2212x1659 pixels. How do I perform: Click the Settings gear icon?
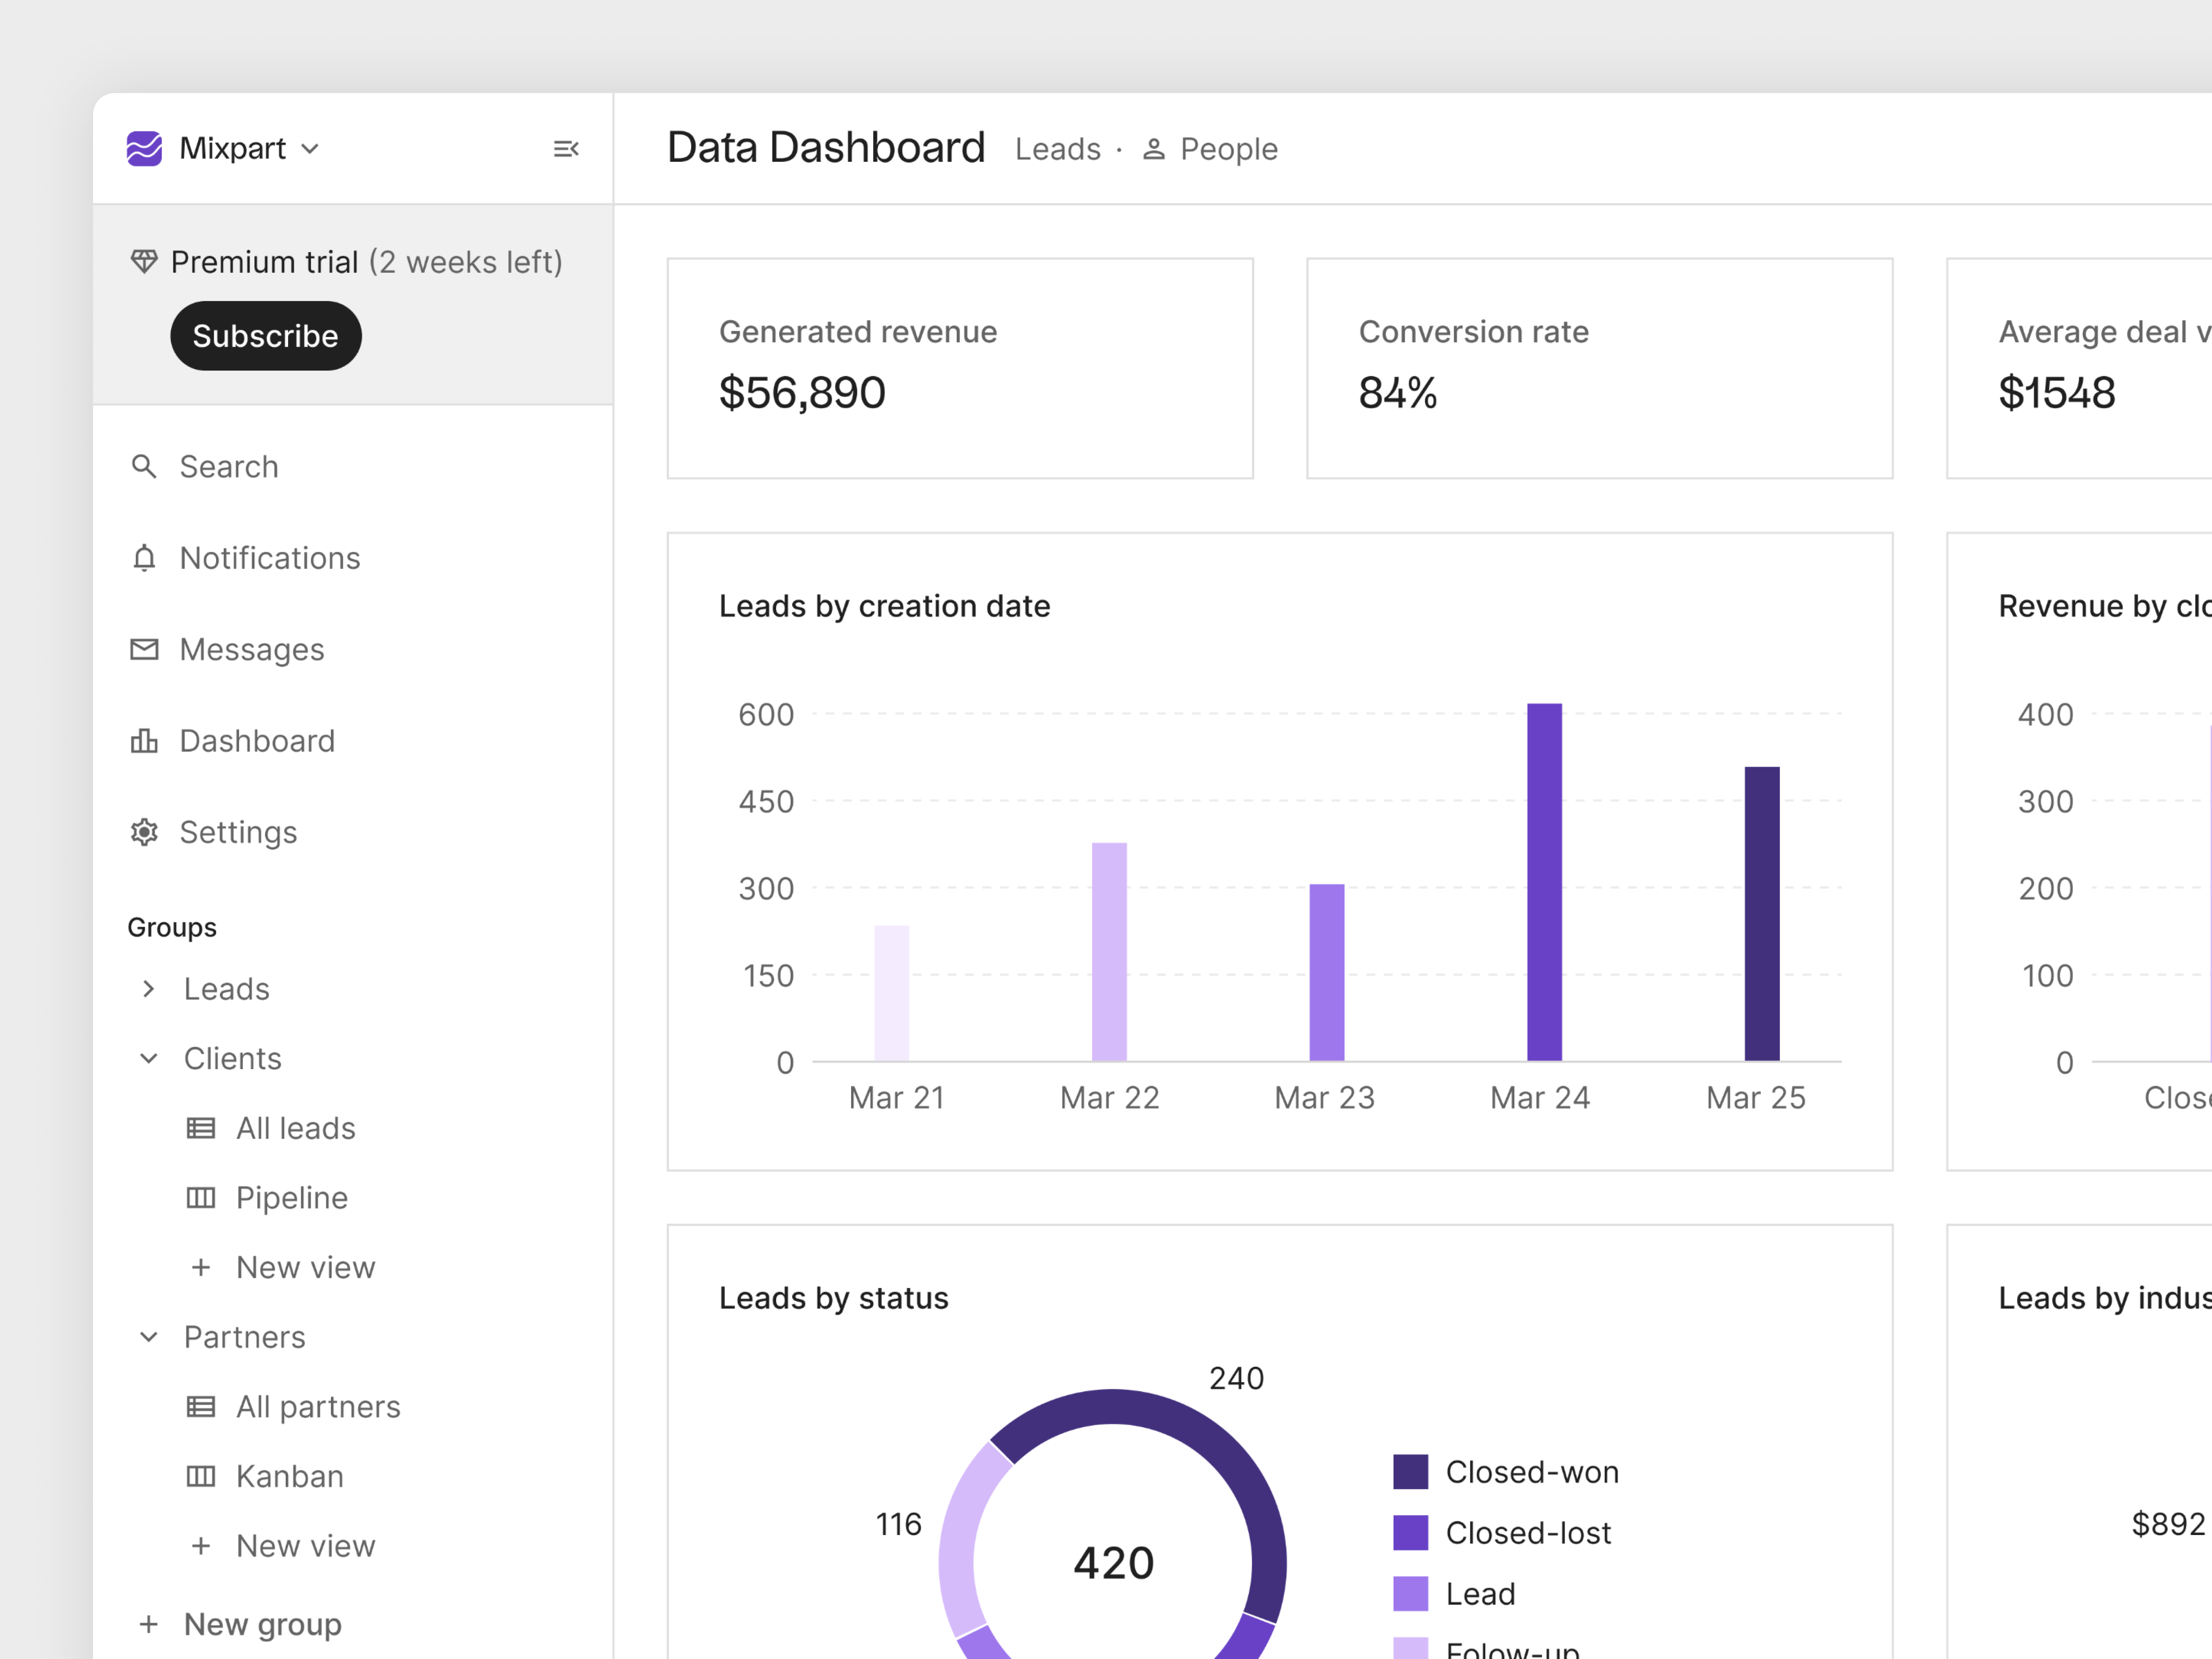click(x=144, y=832)
